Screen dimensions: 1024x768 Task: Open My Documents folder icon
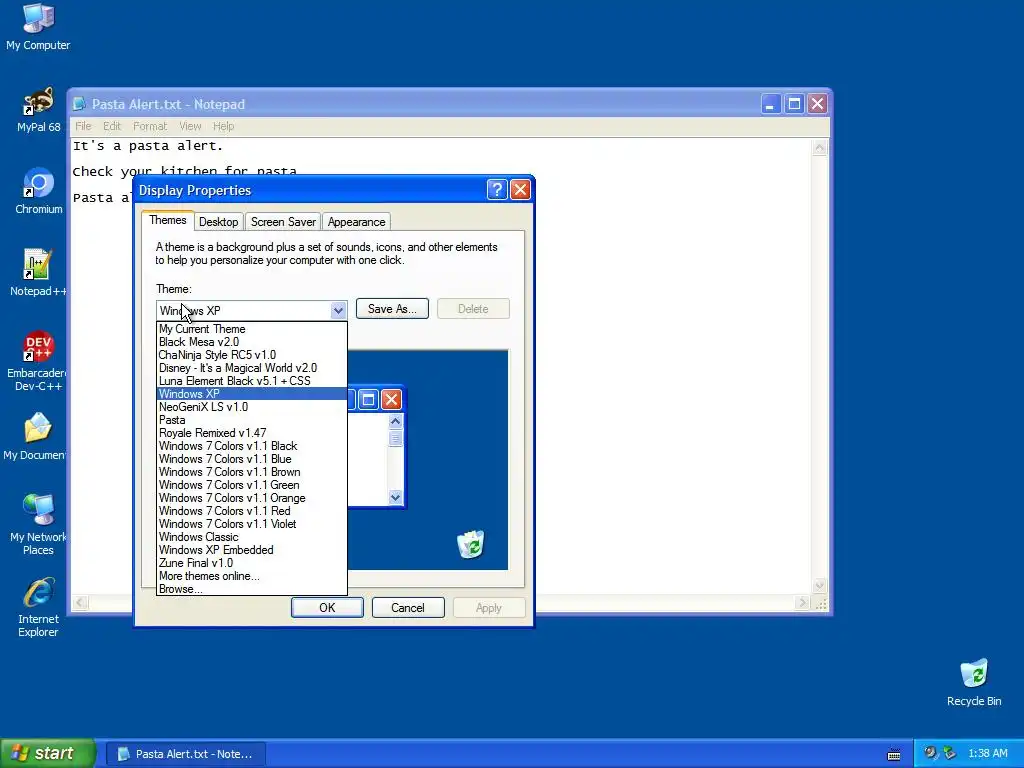click(34, 437)
